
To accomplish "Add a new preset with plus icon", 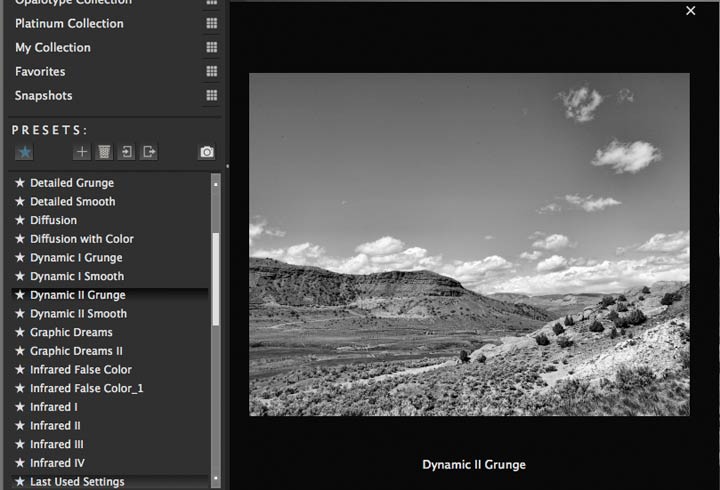I will click(82, 152).
